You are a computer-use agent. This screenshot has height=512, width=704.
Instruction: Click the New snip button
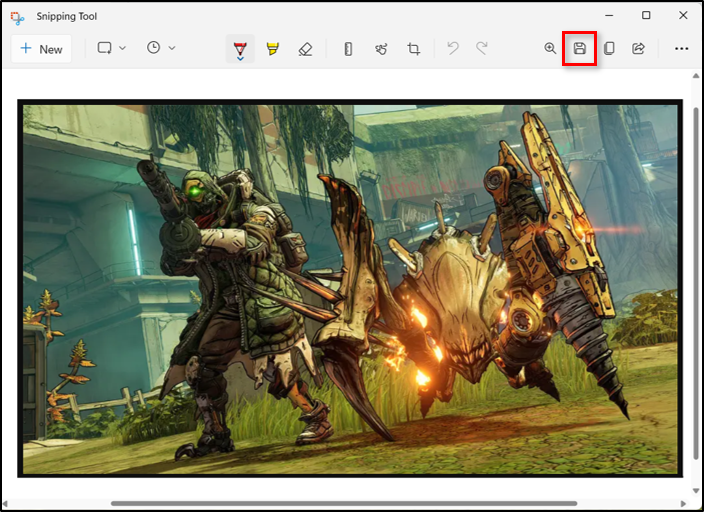(x=41, y=49)
